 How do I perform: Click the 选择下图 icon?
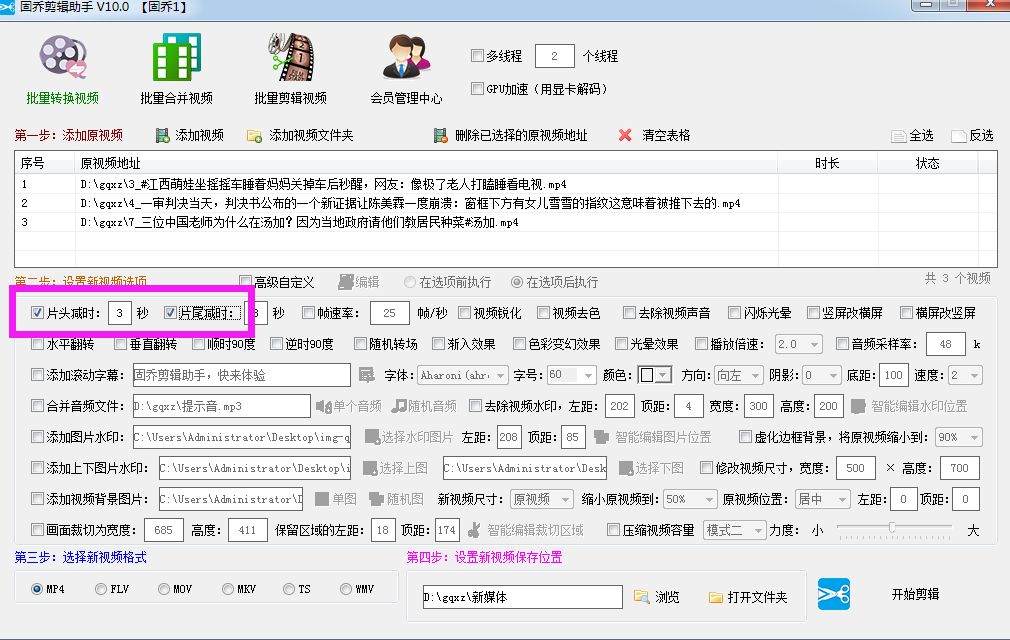pos(625,468)
